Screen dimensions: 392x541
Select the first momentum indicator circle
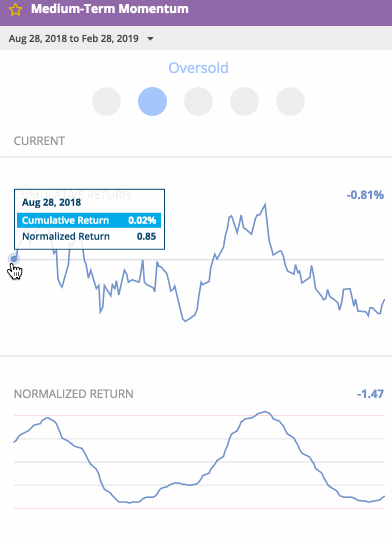point(106,101)
